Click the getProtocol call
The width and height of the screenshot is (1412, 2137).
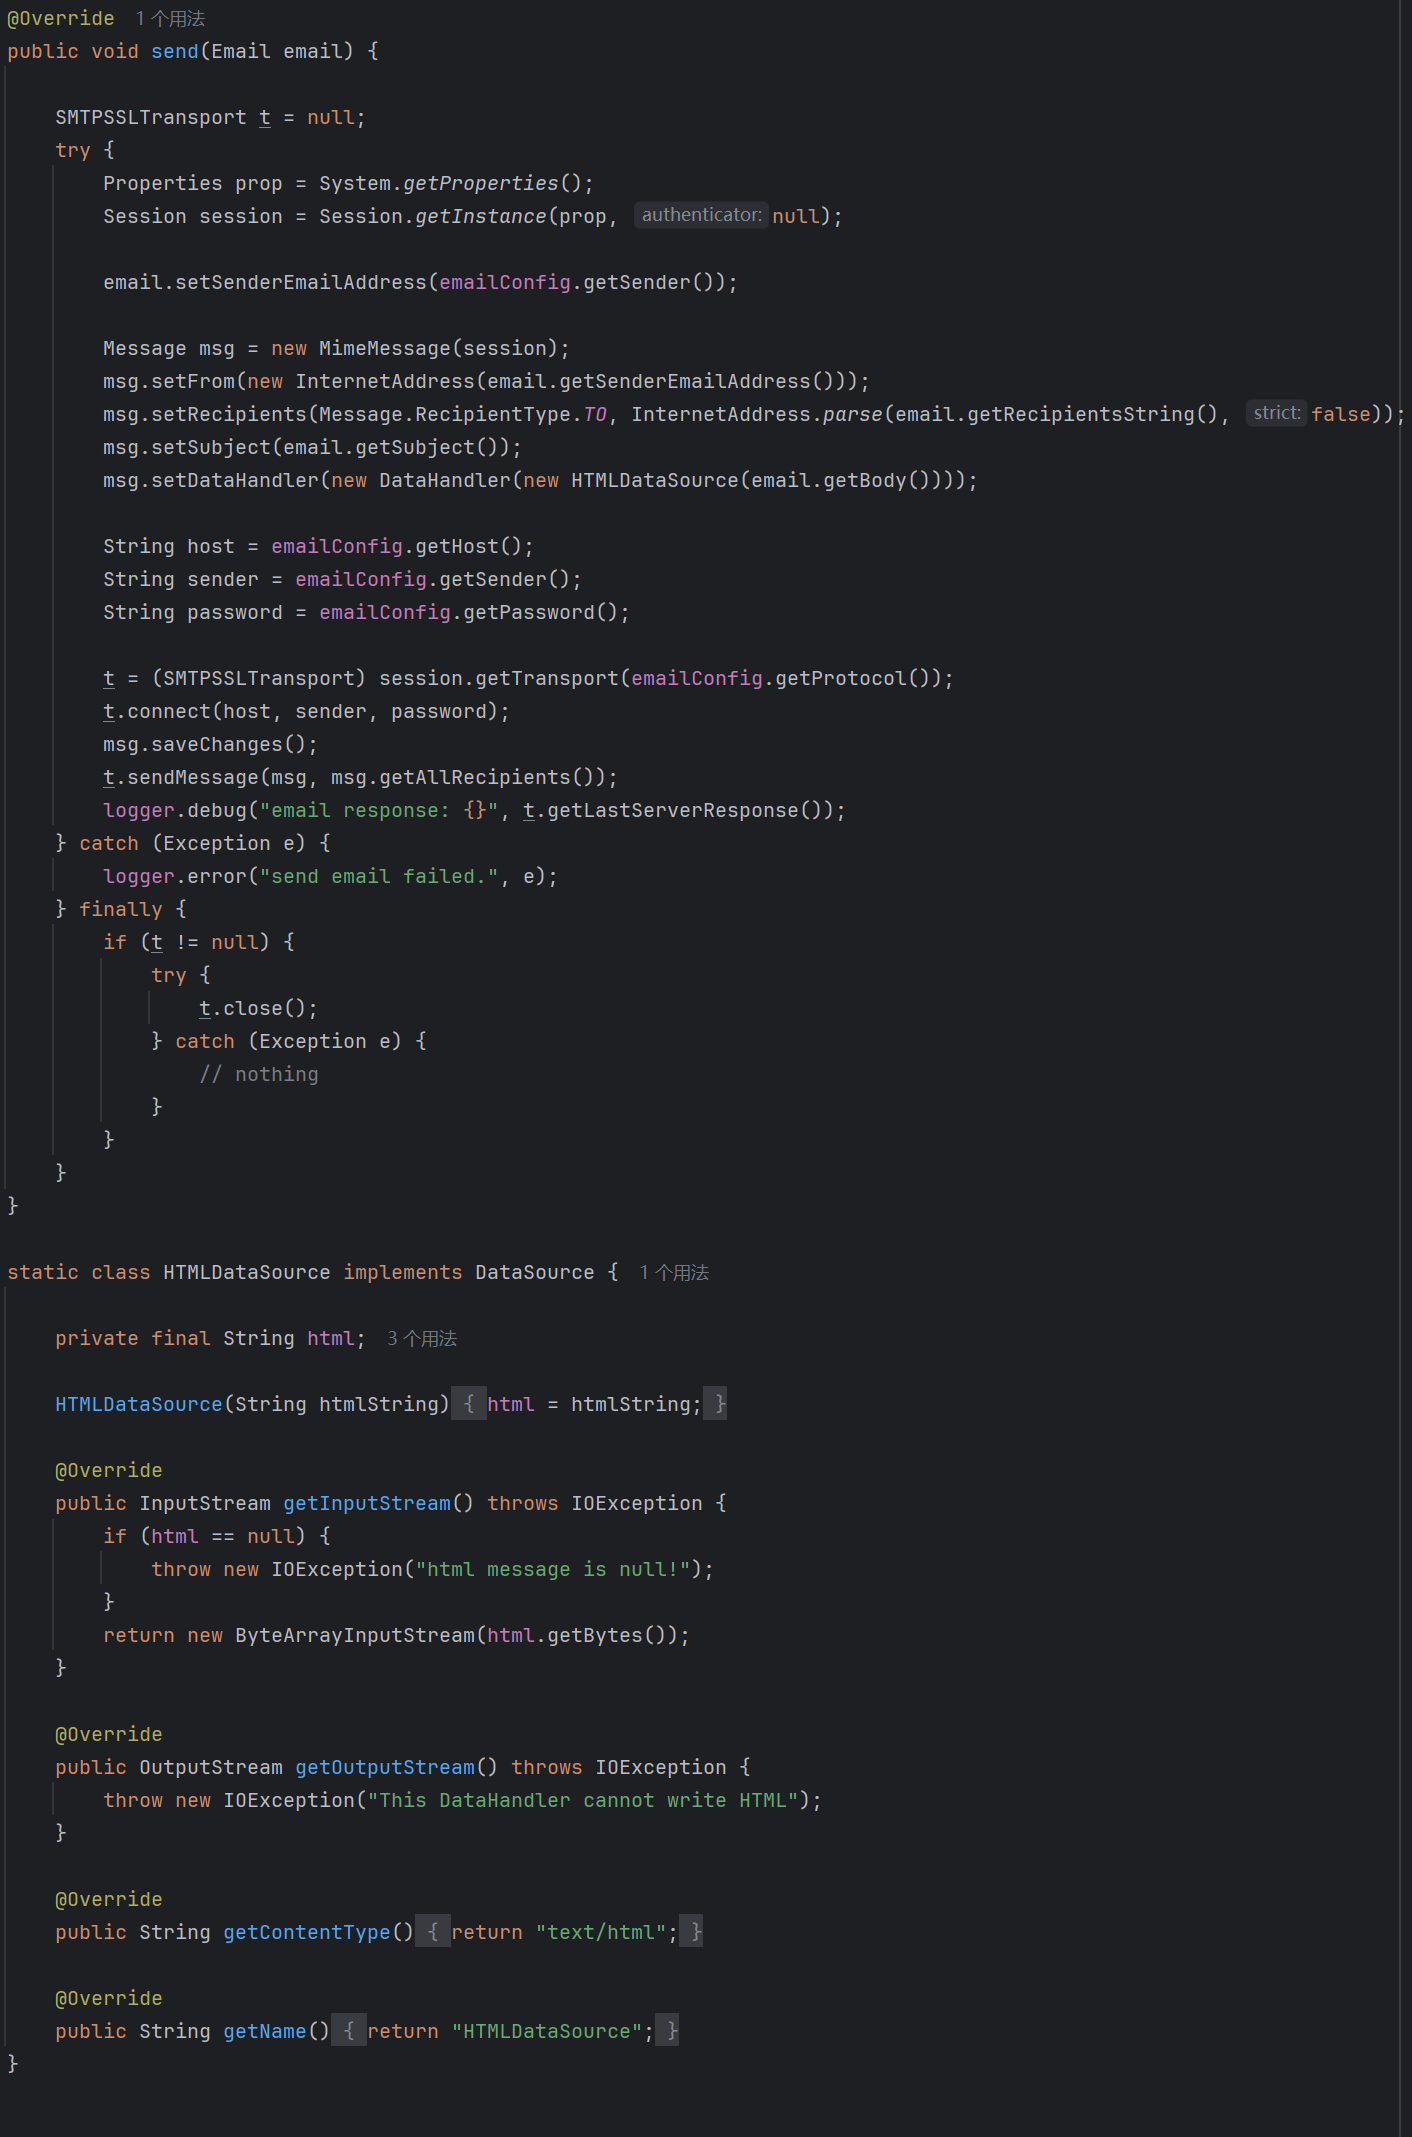pyautogui.click(x=841, y=678)
